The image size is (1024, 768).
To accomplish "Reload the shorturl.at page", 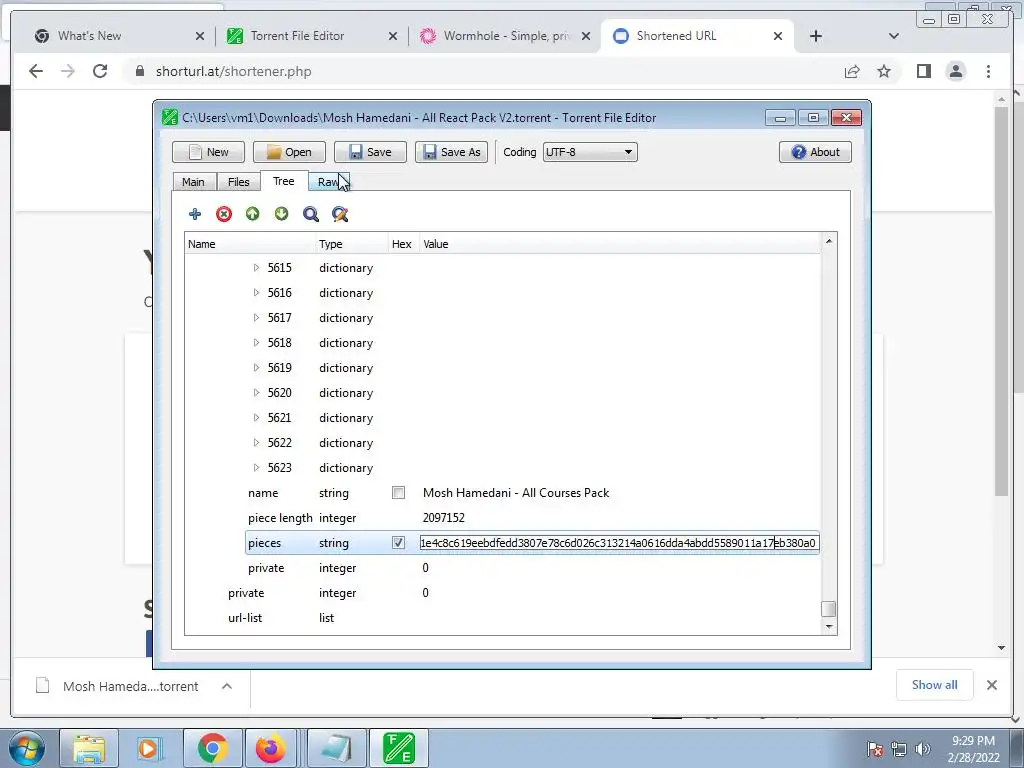I will [100, 71].
